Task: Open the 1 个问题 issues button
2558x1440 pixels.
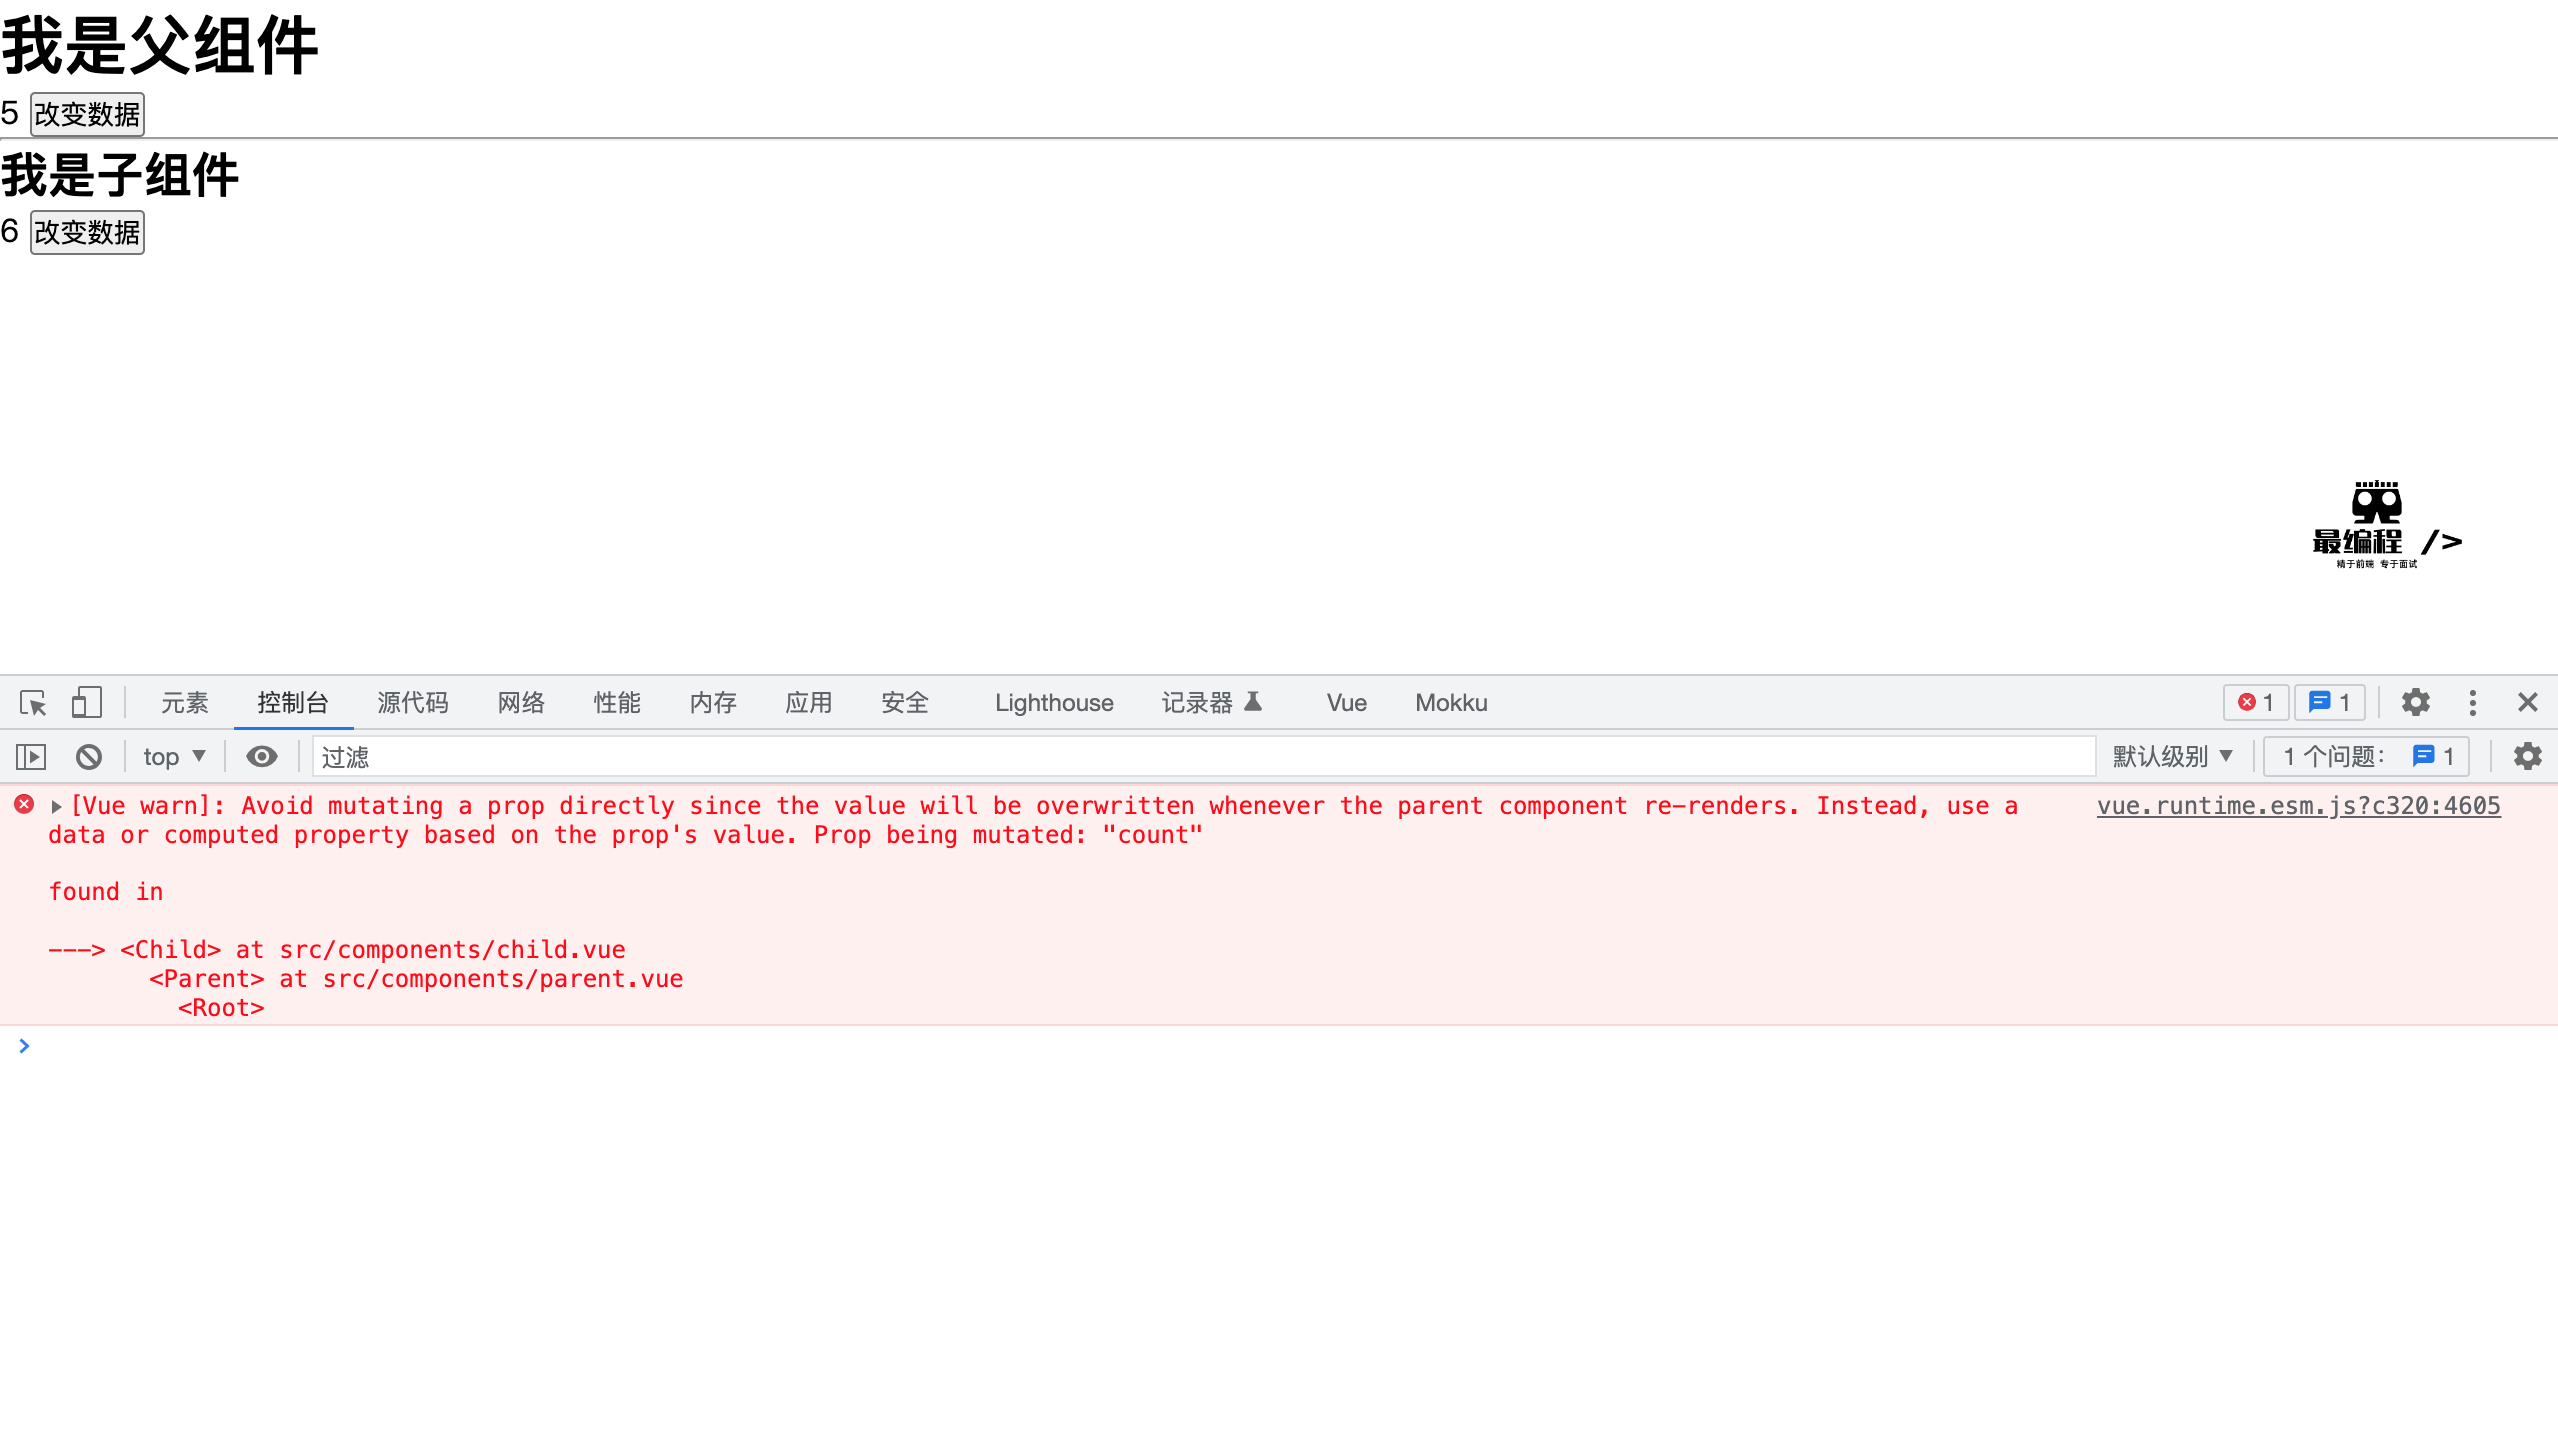Action: pyautogui.click(x=2367, y=757)
